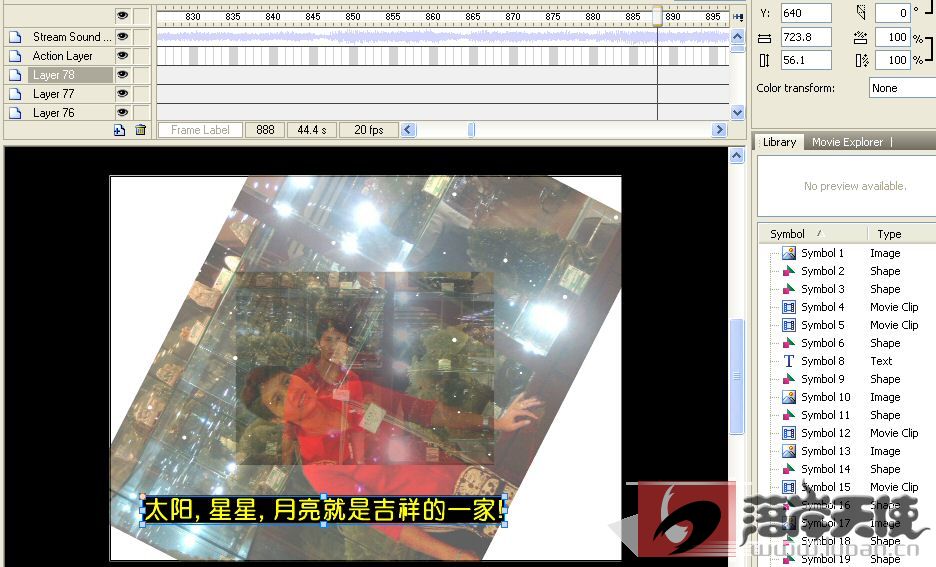Click the height icon beside 56.1
The image size is (936, 567).
point(764,60)
